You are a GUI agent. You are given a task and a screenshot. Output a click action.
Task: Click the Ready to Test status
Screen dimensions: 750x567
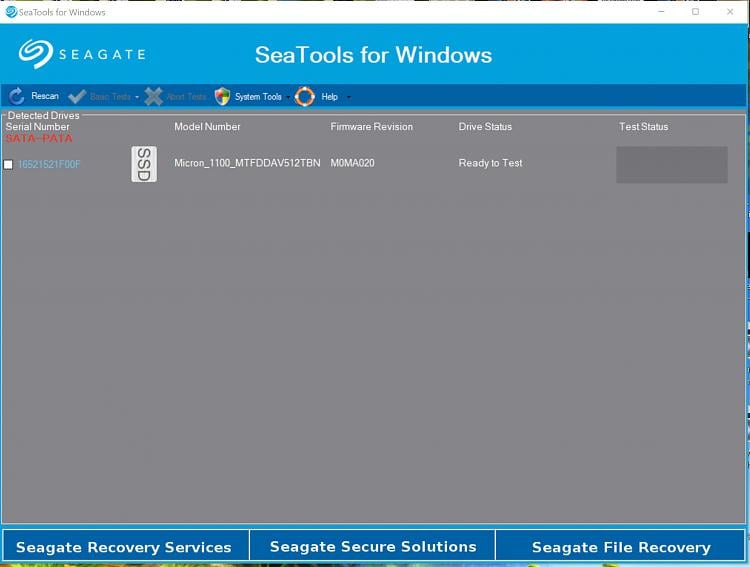click(x=490, y=163)
